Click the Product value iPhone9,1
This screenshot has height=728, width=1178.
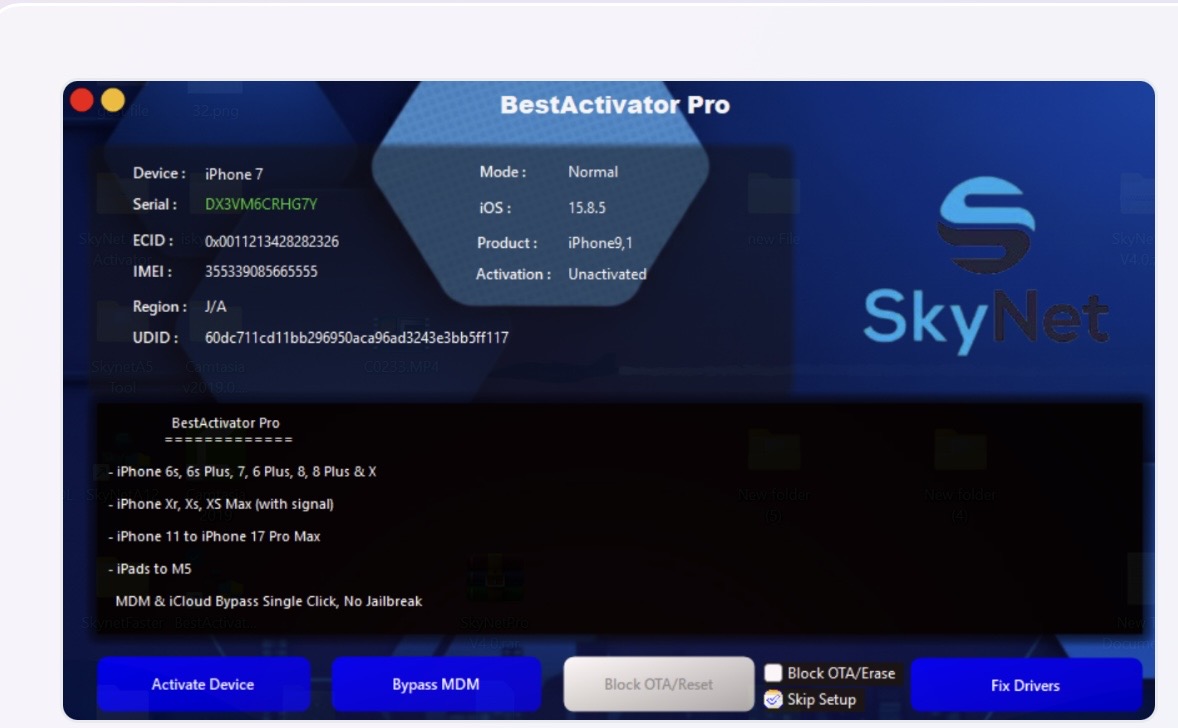coord(600,243)
